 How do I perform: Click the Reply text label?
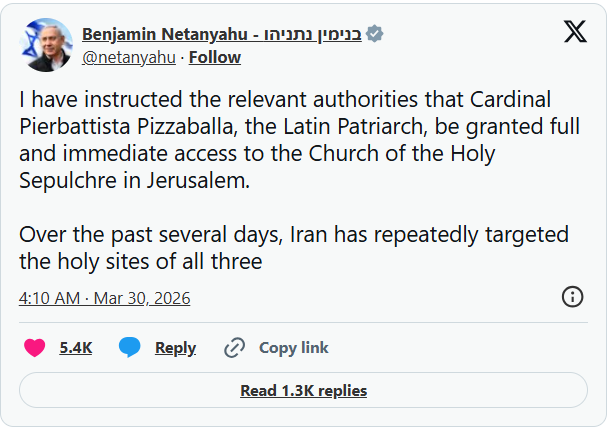point(175,348)
